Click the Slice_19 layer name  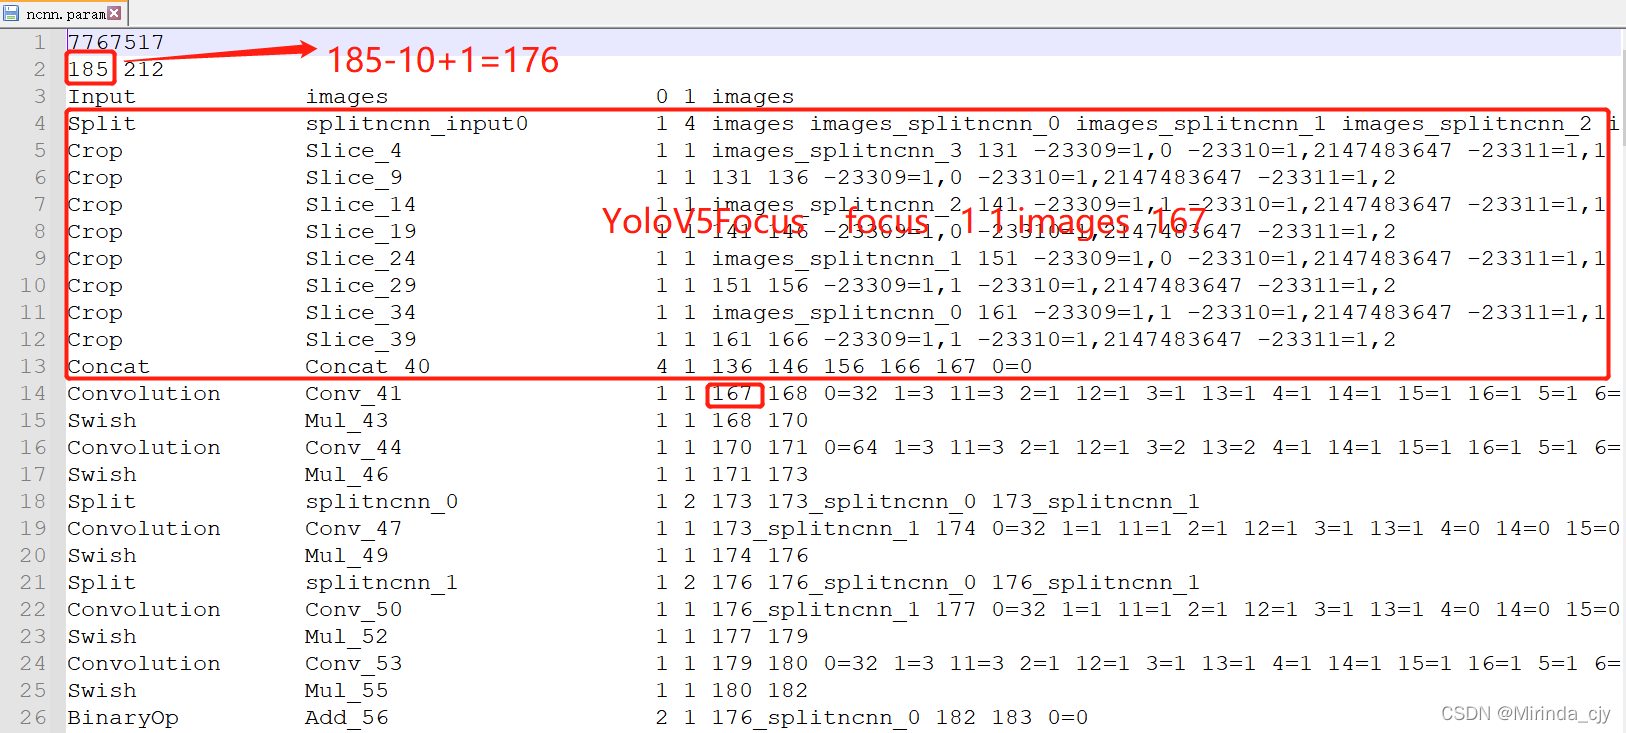(x=361, y=231)
